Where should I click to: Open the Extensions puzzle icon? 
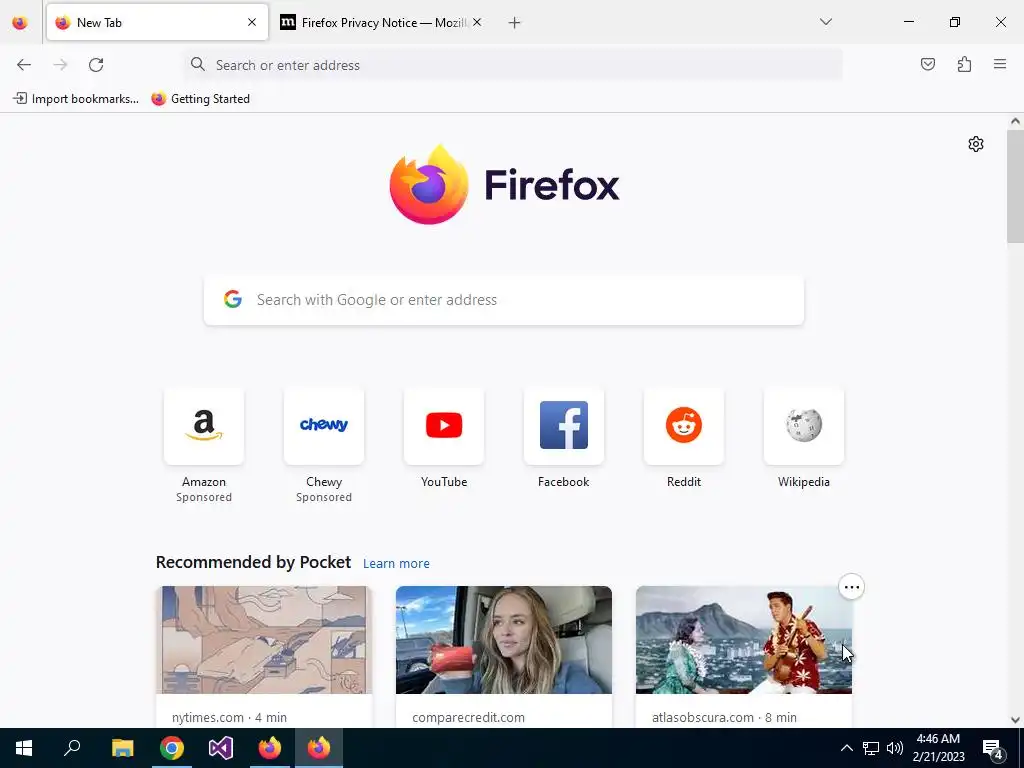click(964, 64)
